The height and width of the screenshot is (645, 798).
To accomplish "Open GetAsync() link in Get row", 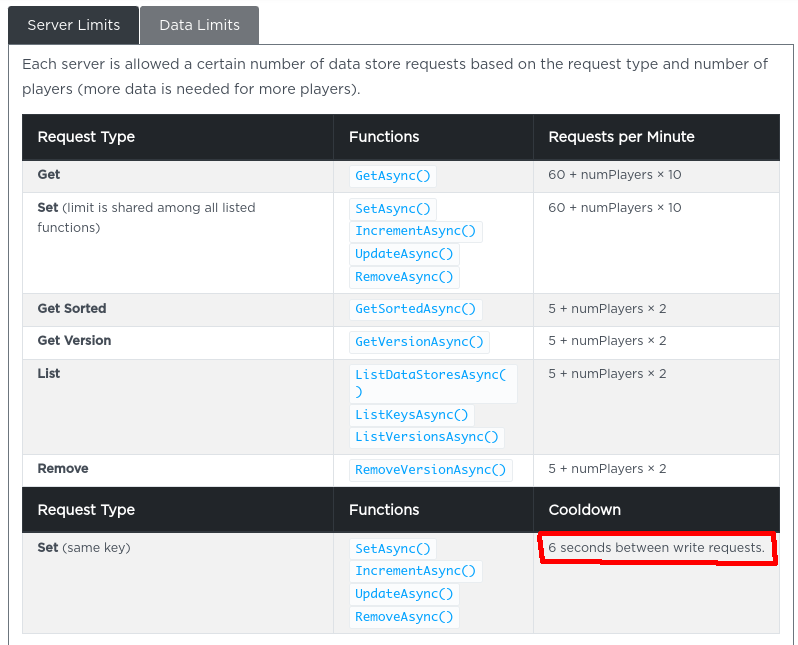I will pyautogui.click(x=392, y=176).
